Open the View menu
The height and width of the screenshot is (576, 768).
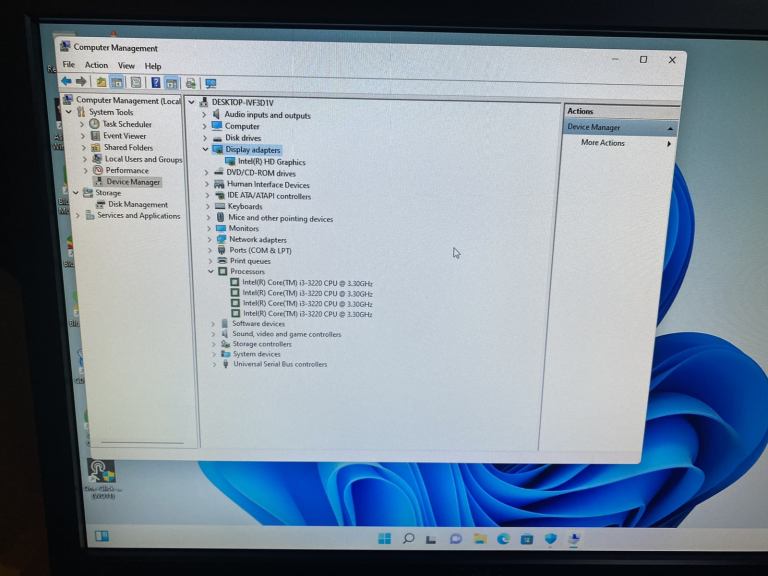(126, 66)
